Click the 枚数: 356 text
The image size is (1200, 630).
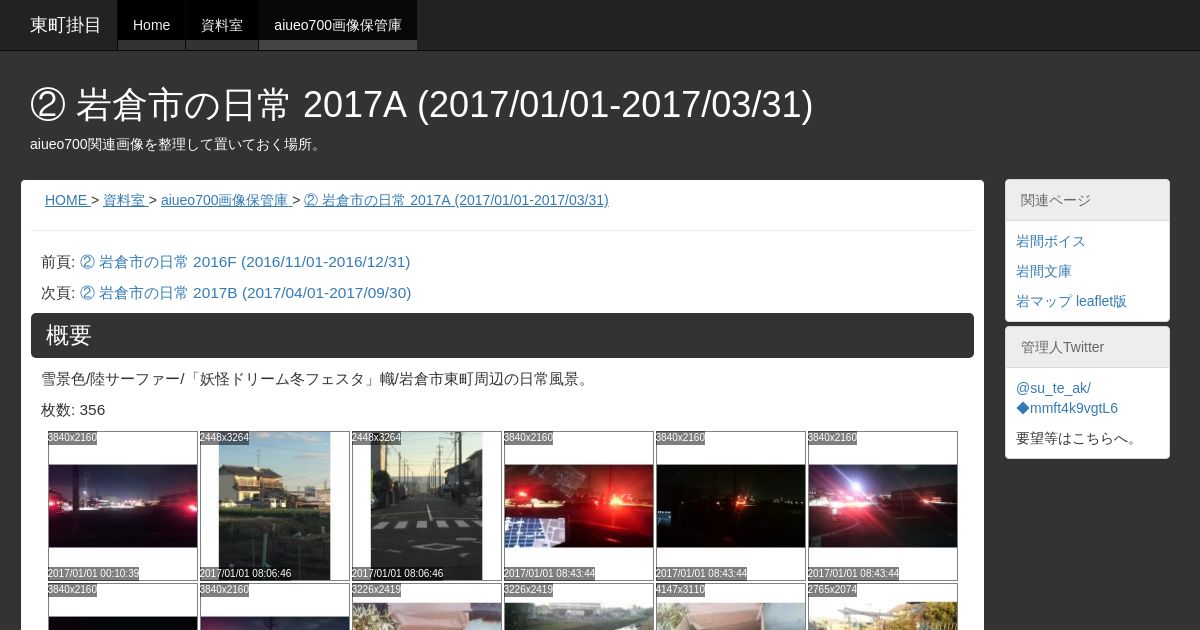[x=73, y=410]
